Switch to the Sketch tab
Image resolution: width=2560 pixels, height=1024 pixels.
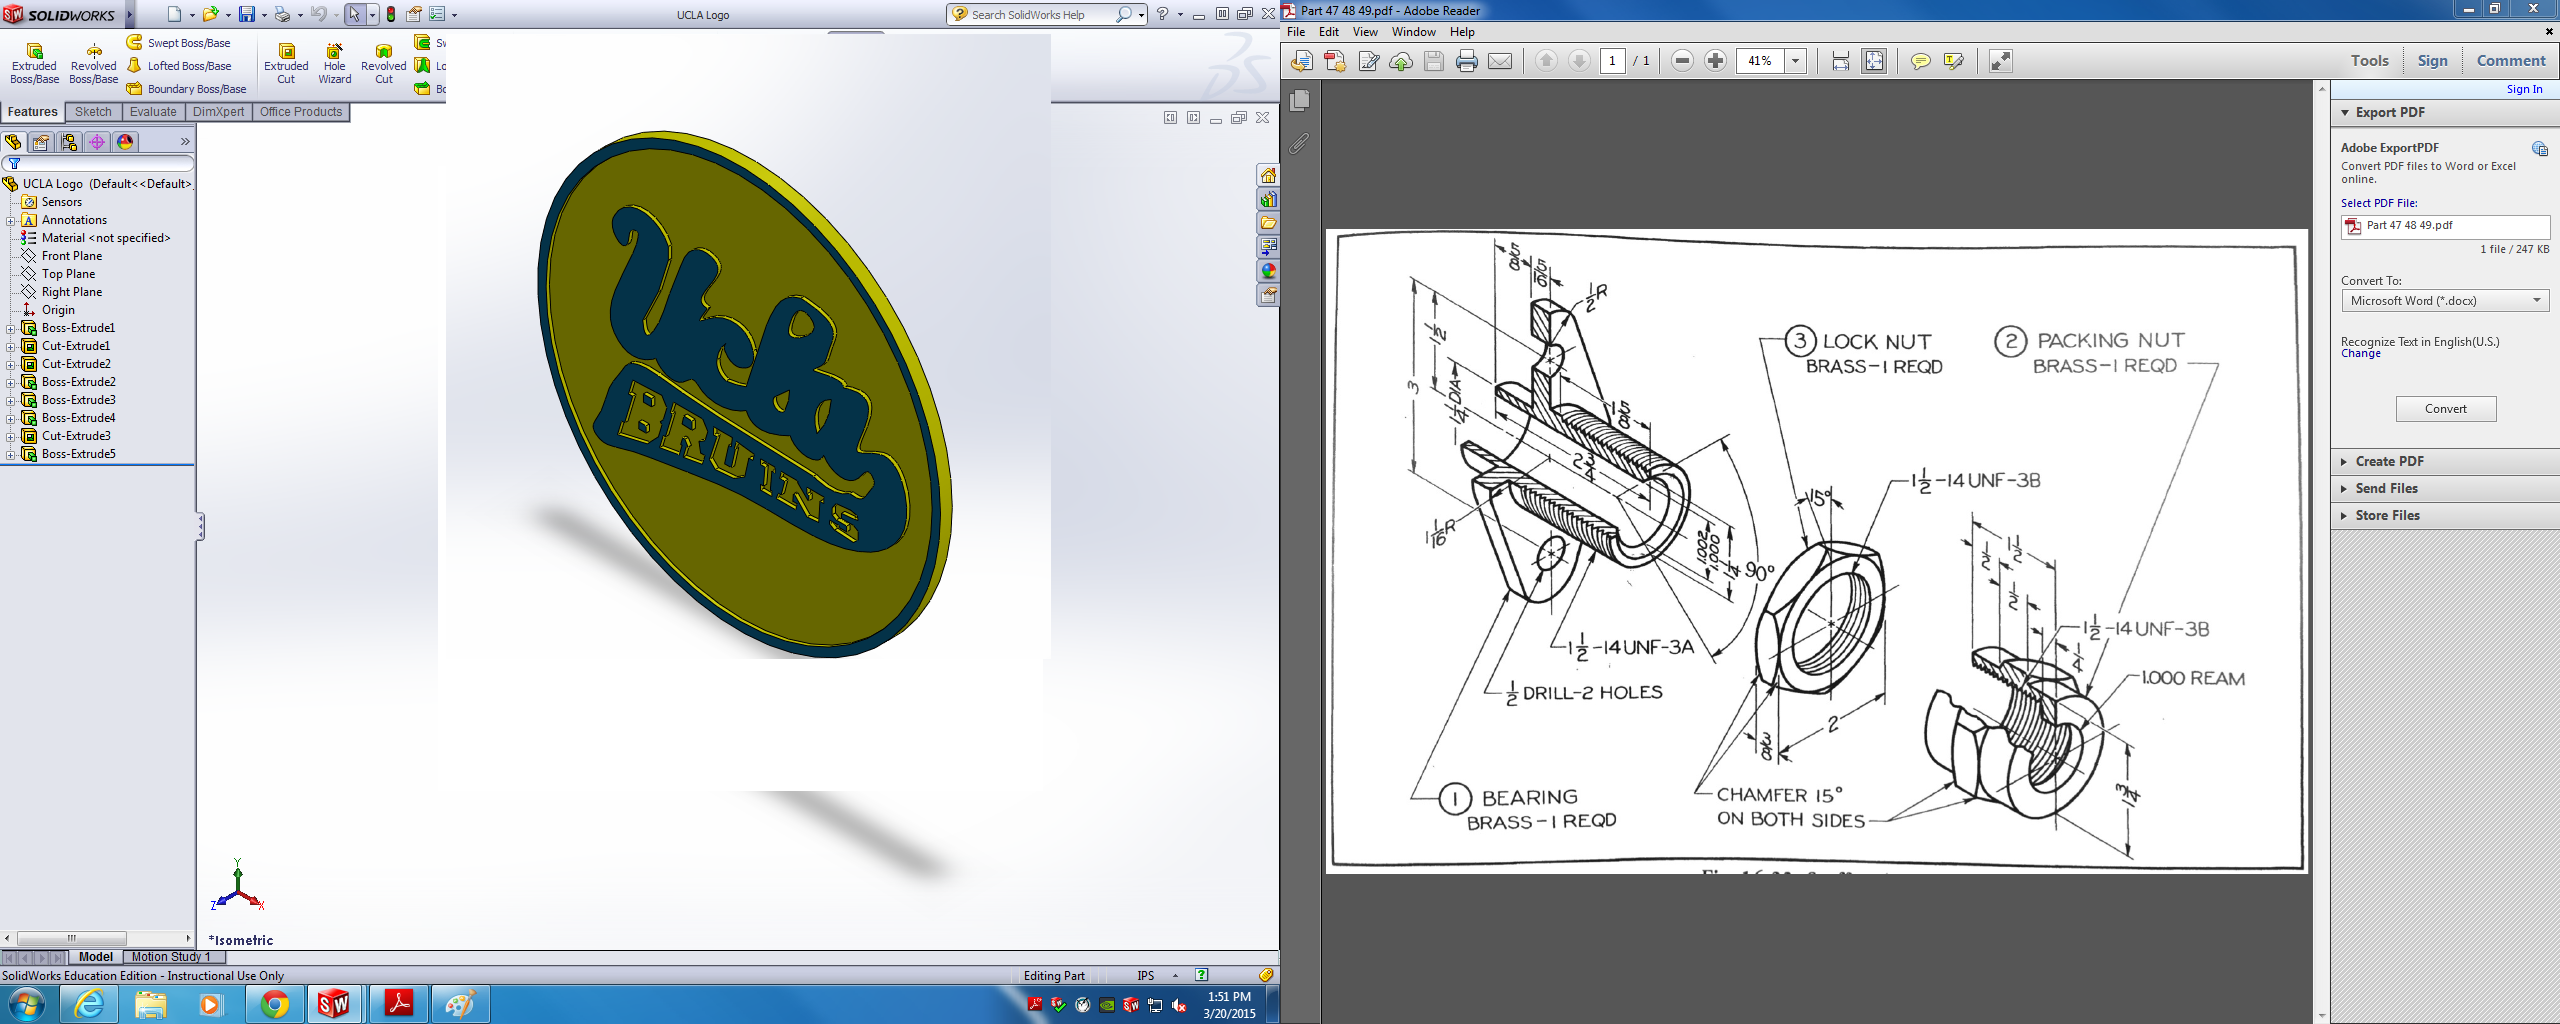click(93, 112)
